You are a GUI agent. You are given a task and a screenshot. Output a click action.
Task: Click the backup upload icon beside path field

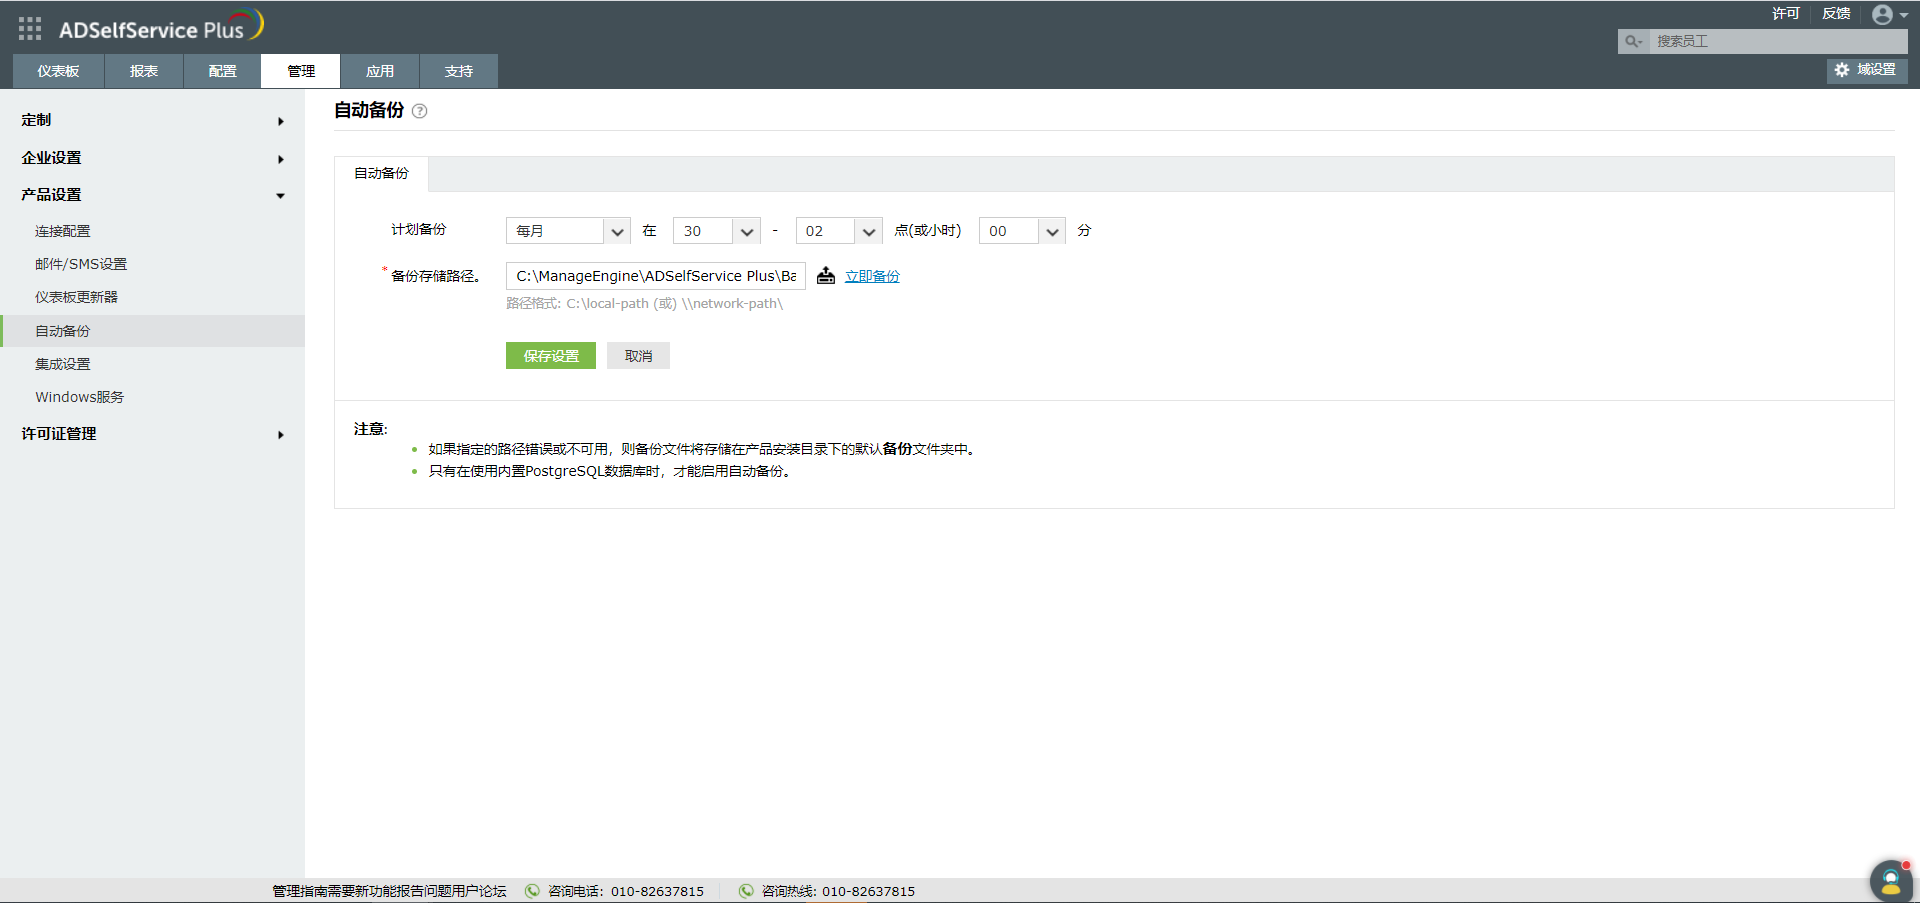(825, 276)
